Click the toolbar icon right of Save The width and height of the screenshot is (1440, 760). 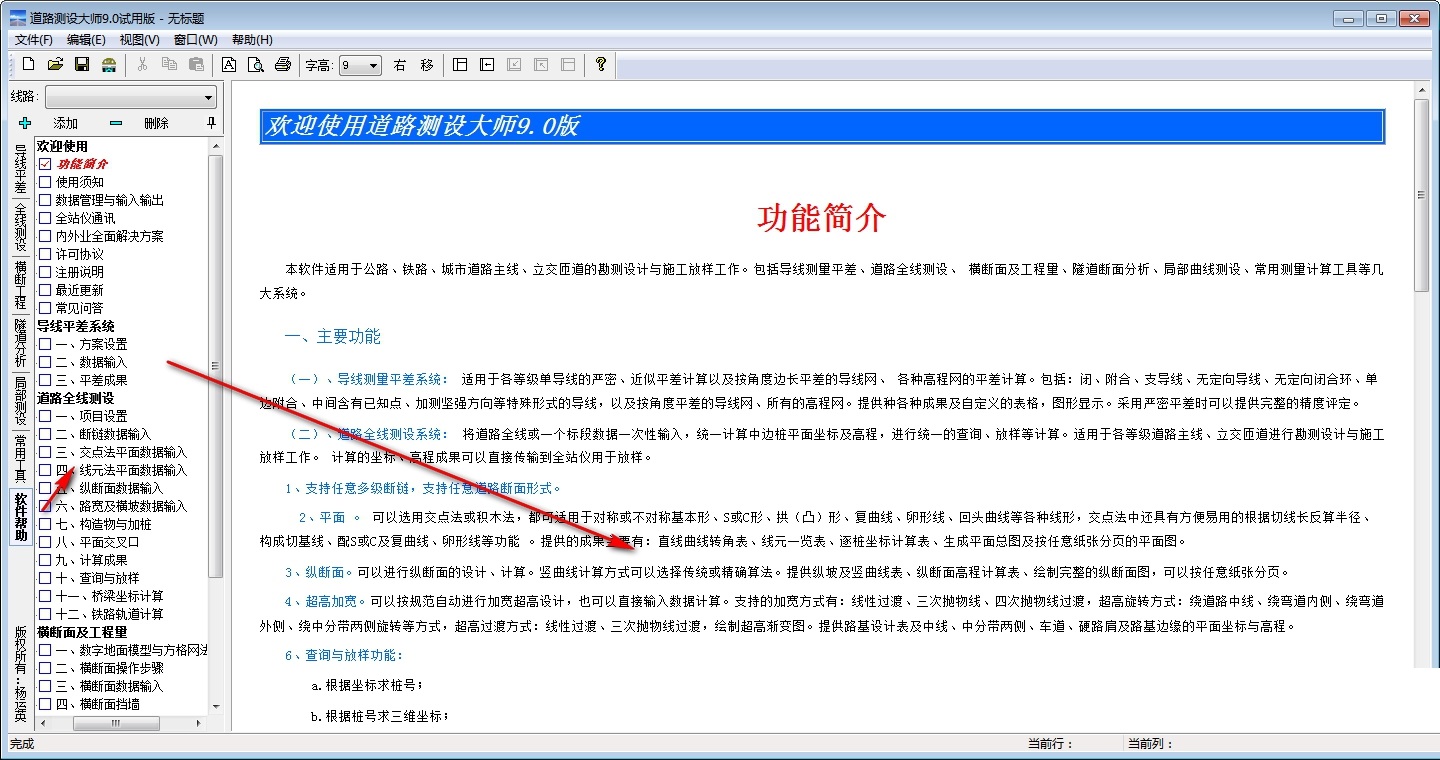tap(109, 64)
